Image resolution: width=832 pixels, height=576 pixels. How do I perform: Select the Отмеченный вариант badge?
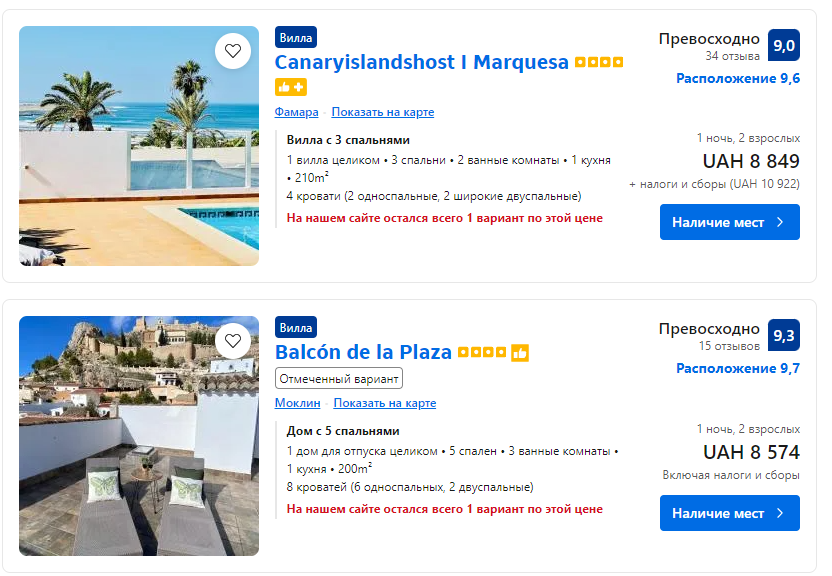pos(339,378)
